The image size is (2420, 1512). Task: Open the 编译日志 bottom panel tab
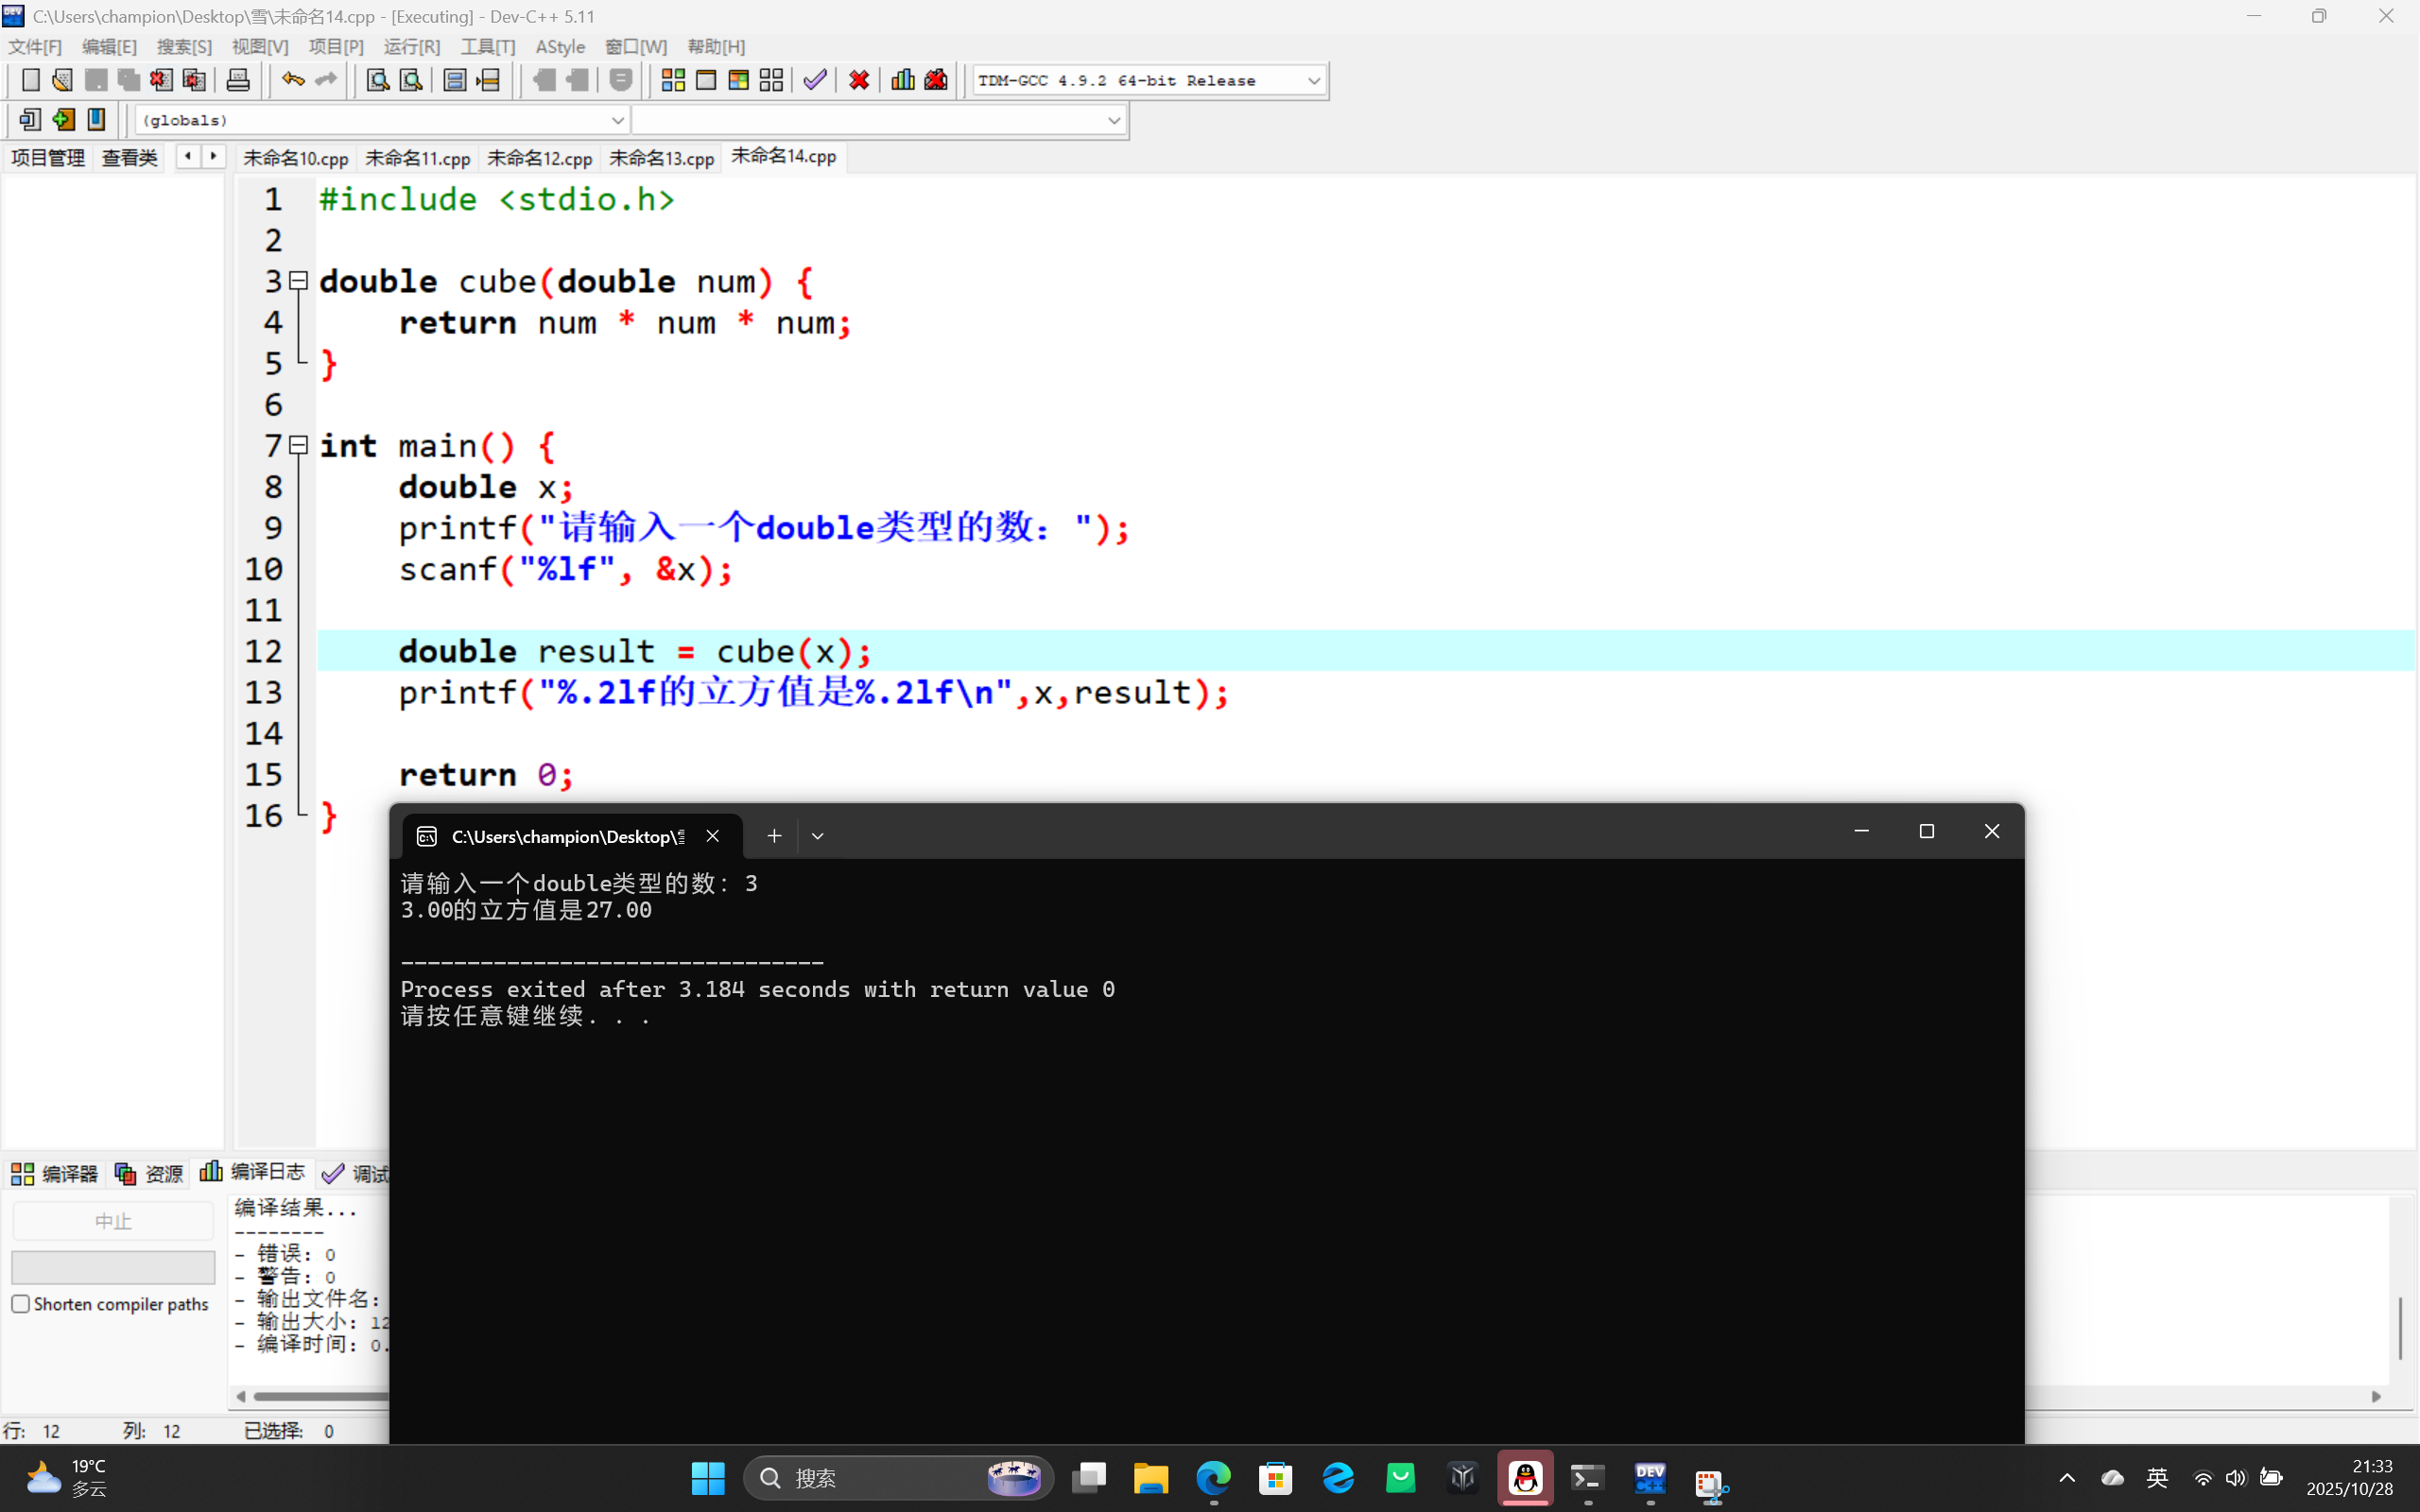click(x=254, y=1172)
